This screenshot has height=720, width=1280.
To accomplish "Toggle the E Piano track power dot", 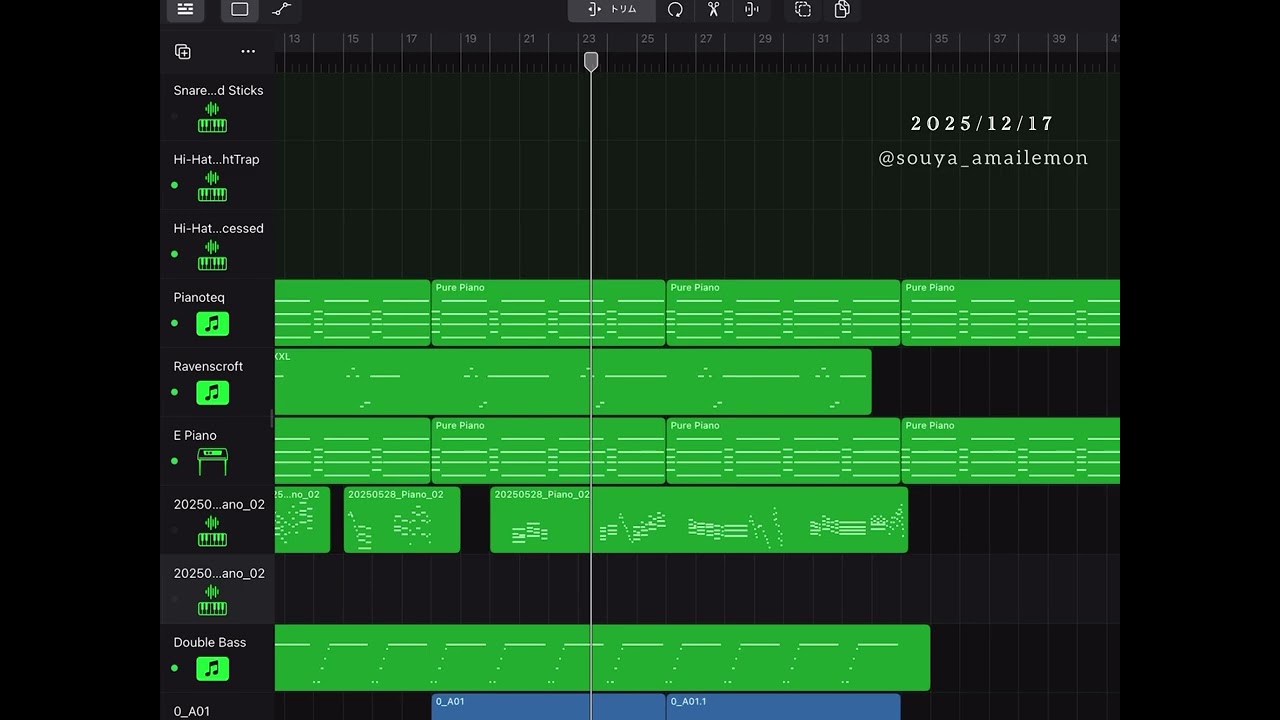I will click(175, 461).
